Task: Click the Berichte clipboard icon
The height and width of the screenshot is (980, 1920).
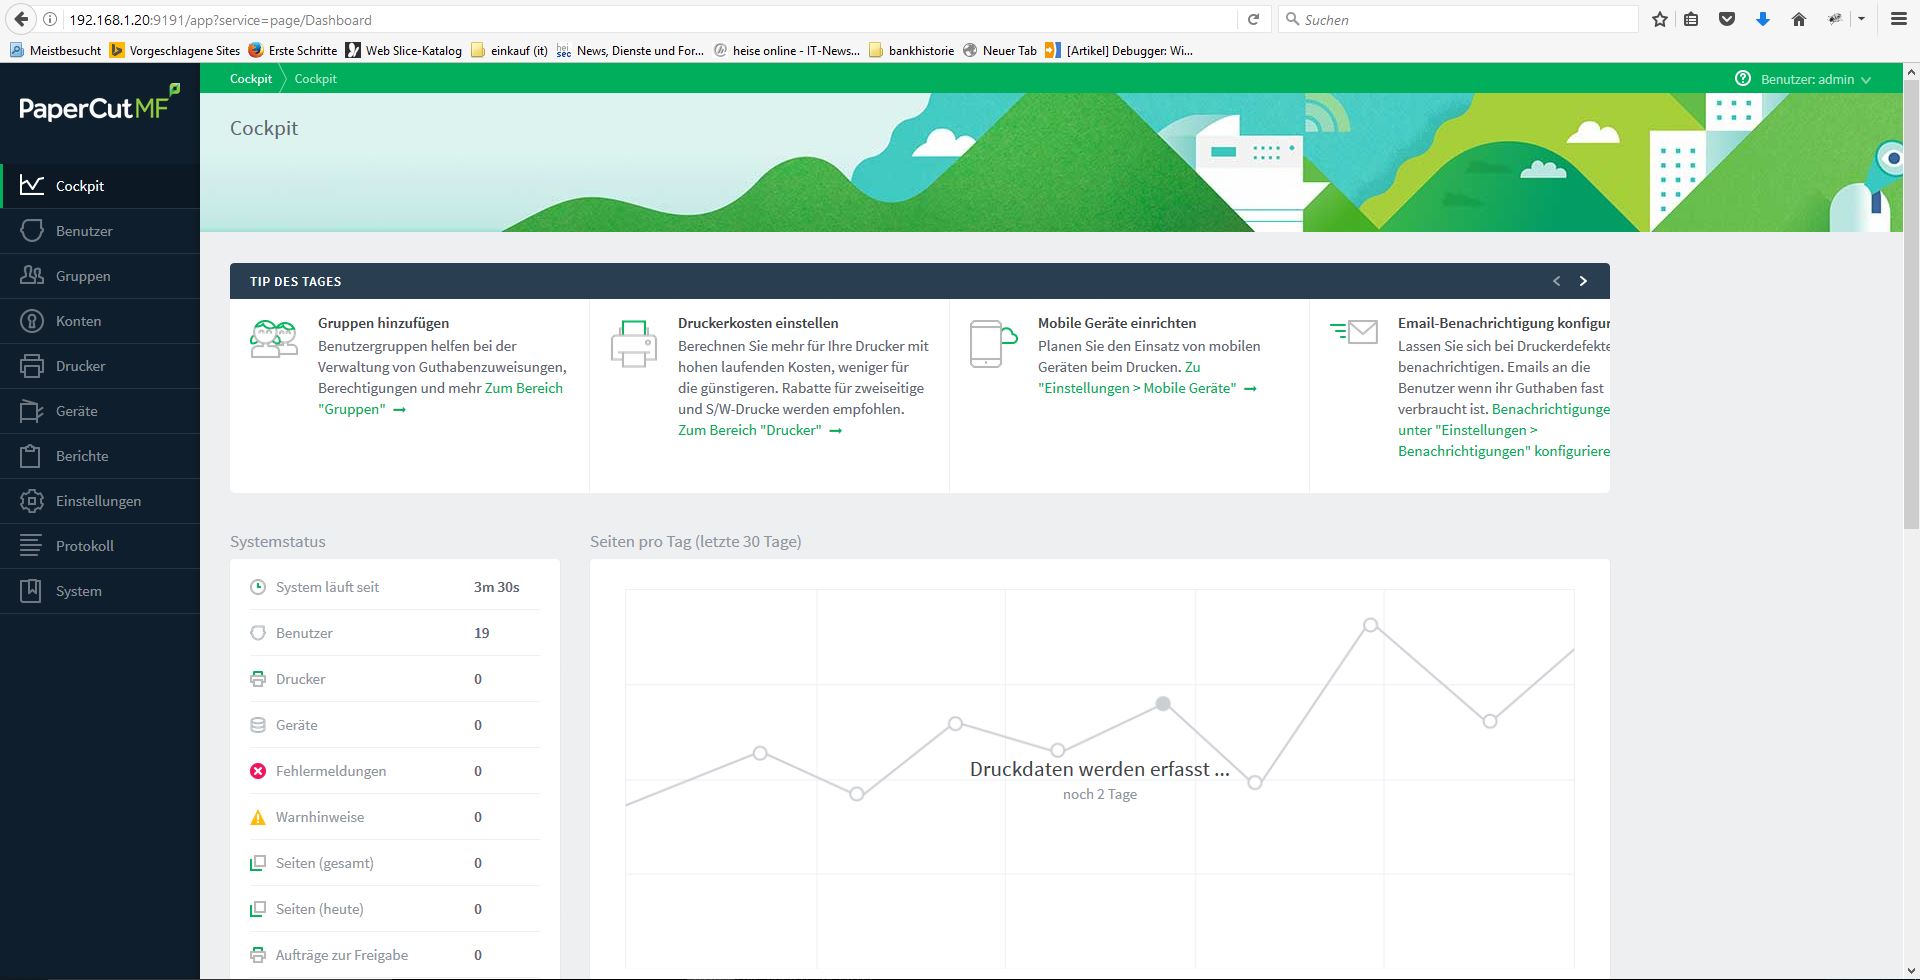Action: click(x=32, y=456)
